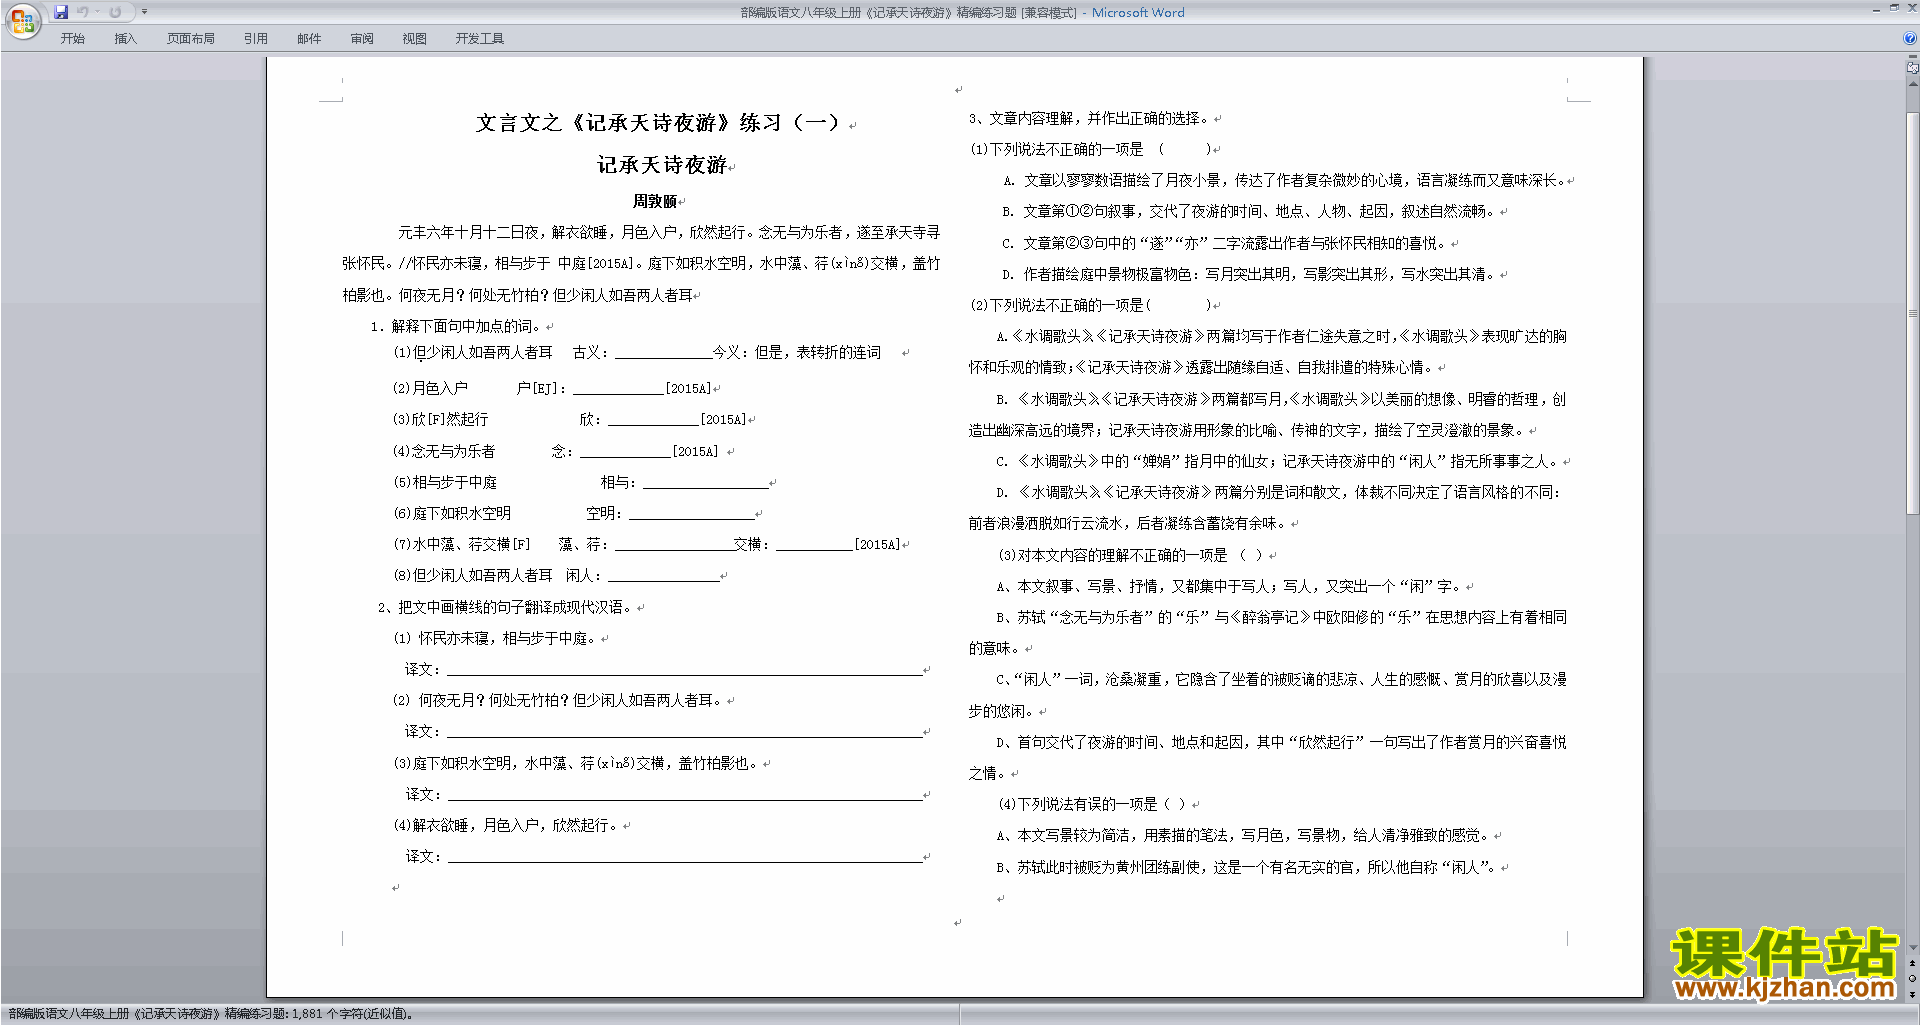The width and height of the screenshot is (1920, 1025).
Task: Switch to the 页面布局 tab
Action: pos(191,39)
